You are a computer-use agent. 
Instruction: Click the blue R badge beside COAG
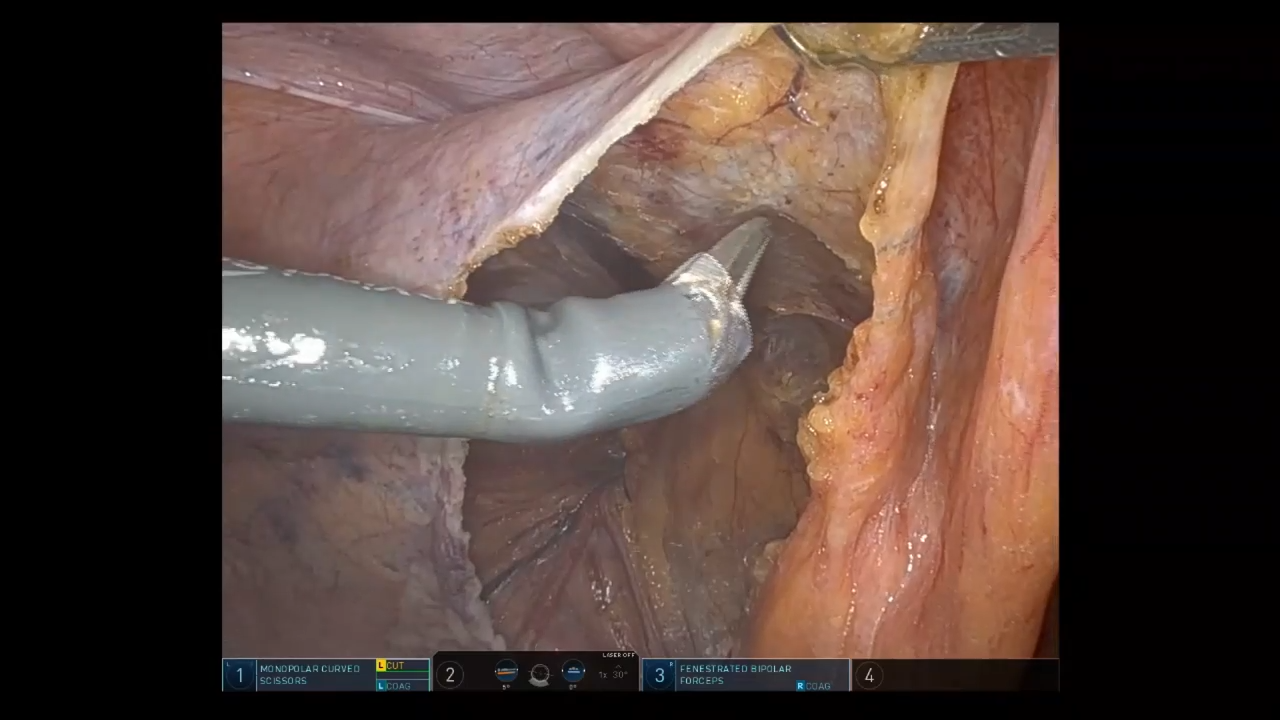click(x=801, y=686)
